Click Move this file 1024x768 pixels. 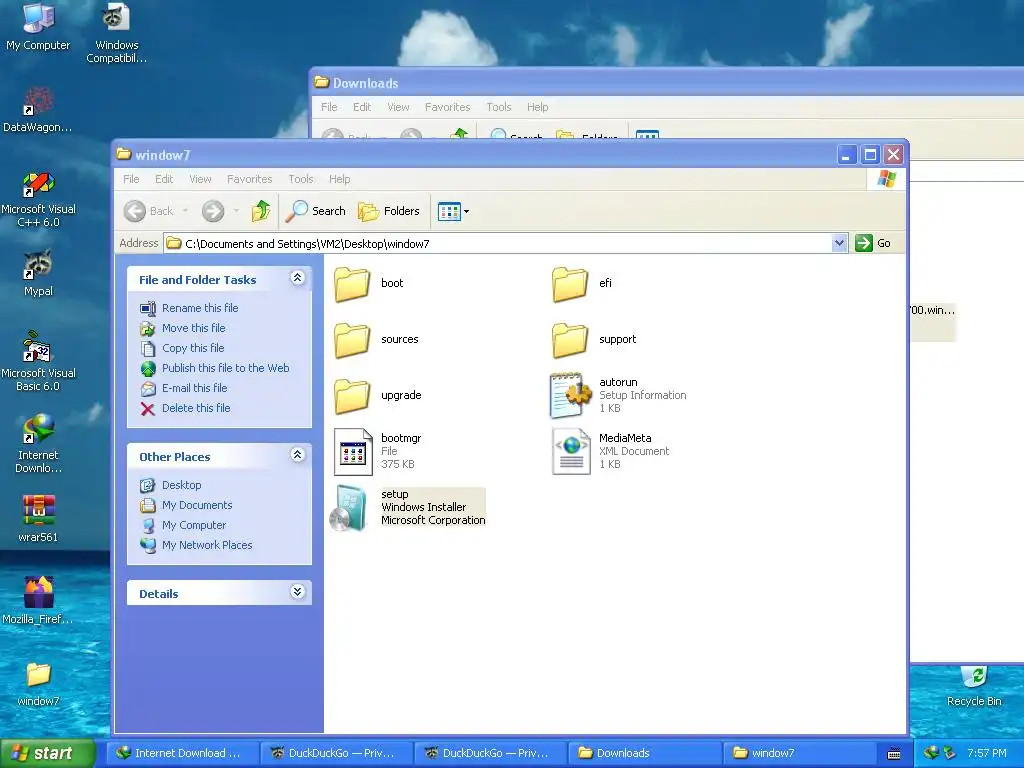pos(193,328)
